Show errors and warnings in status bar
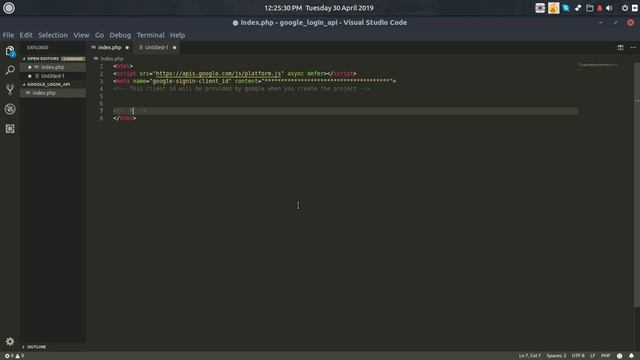 [x=14, y=356]
